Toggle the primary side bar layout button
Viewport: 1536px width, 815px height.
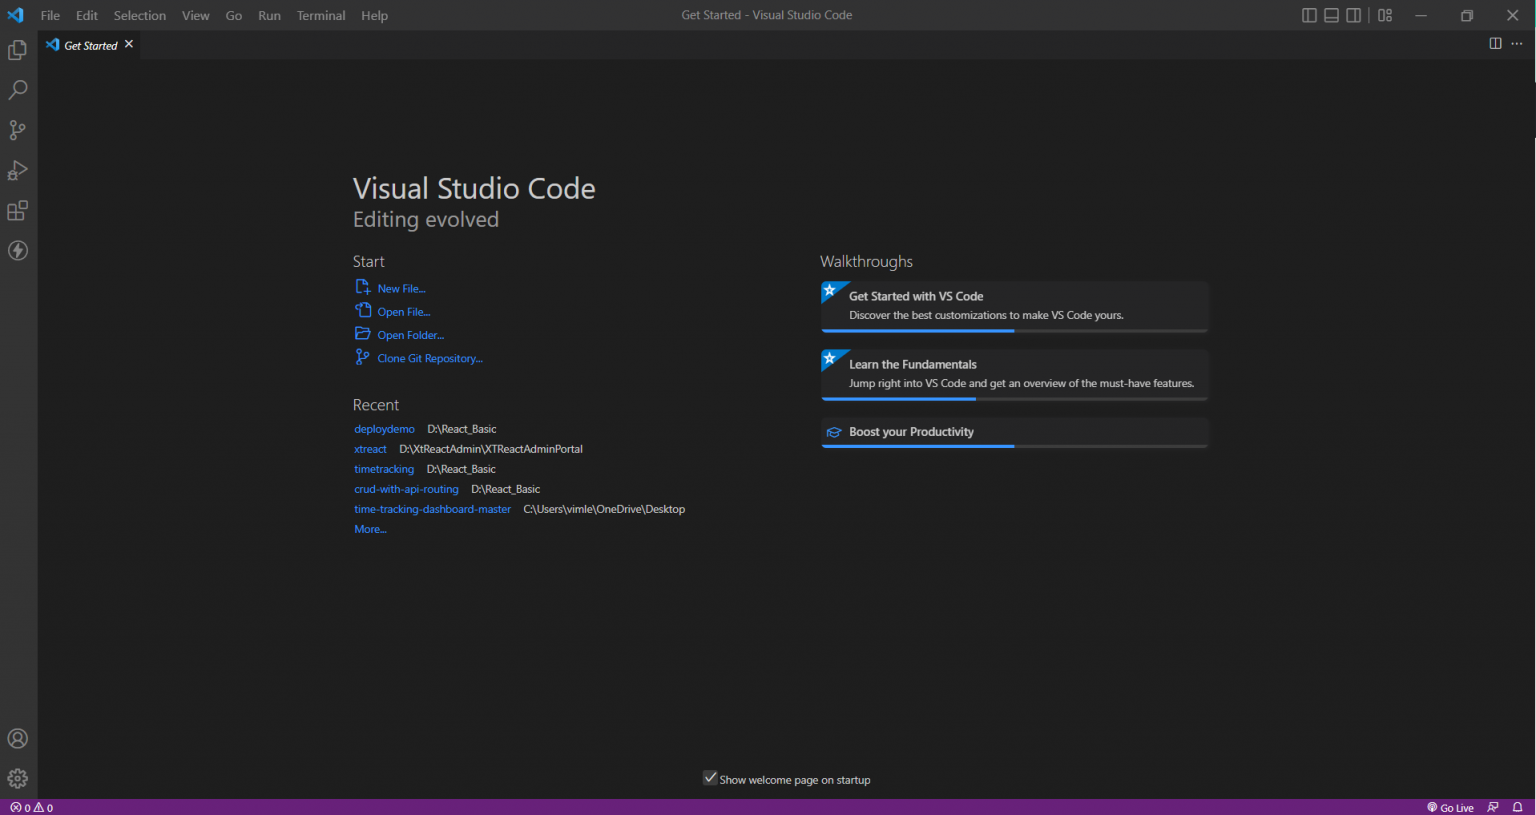1309,15
